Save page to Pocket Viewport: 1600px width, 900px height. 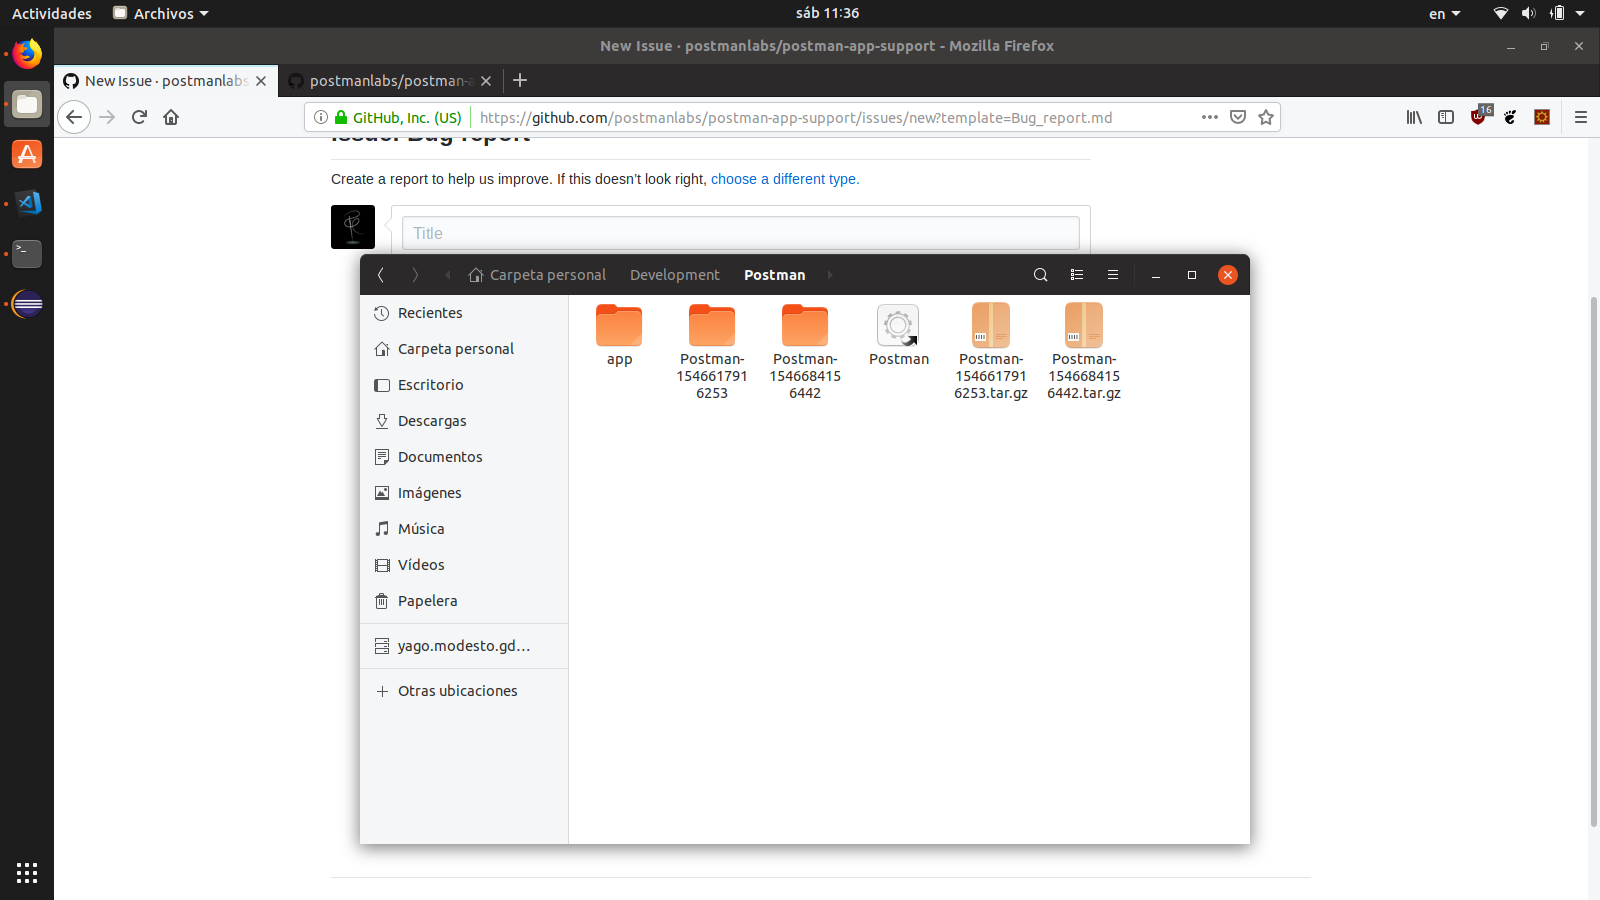(1237, 117)
